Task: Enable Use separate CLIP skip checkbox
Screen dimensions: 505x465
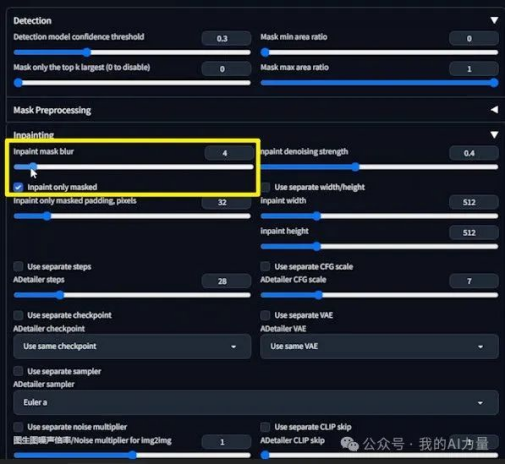Action: tap(265, 427)
